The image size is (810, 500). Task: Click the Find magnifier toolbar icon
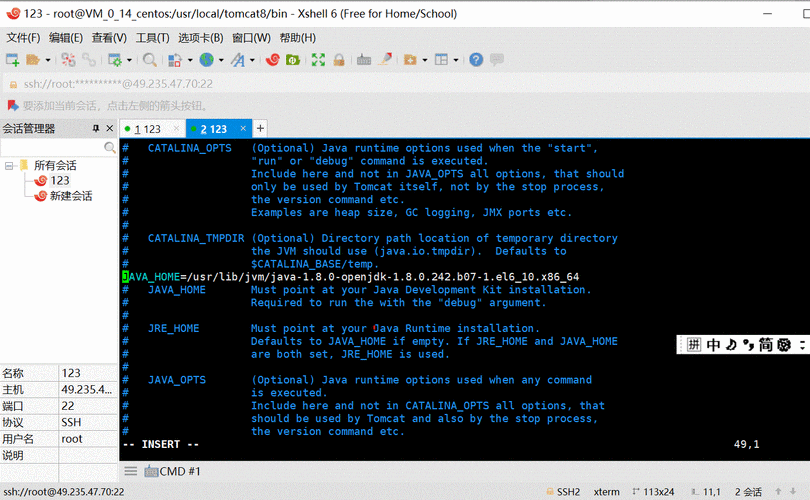click(150, 60)
